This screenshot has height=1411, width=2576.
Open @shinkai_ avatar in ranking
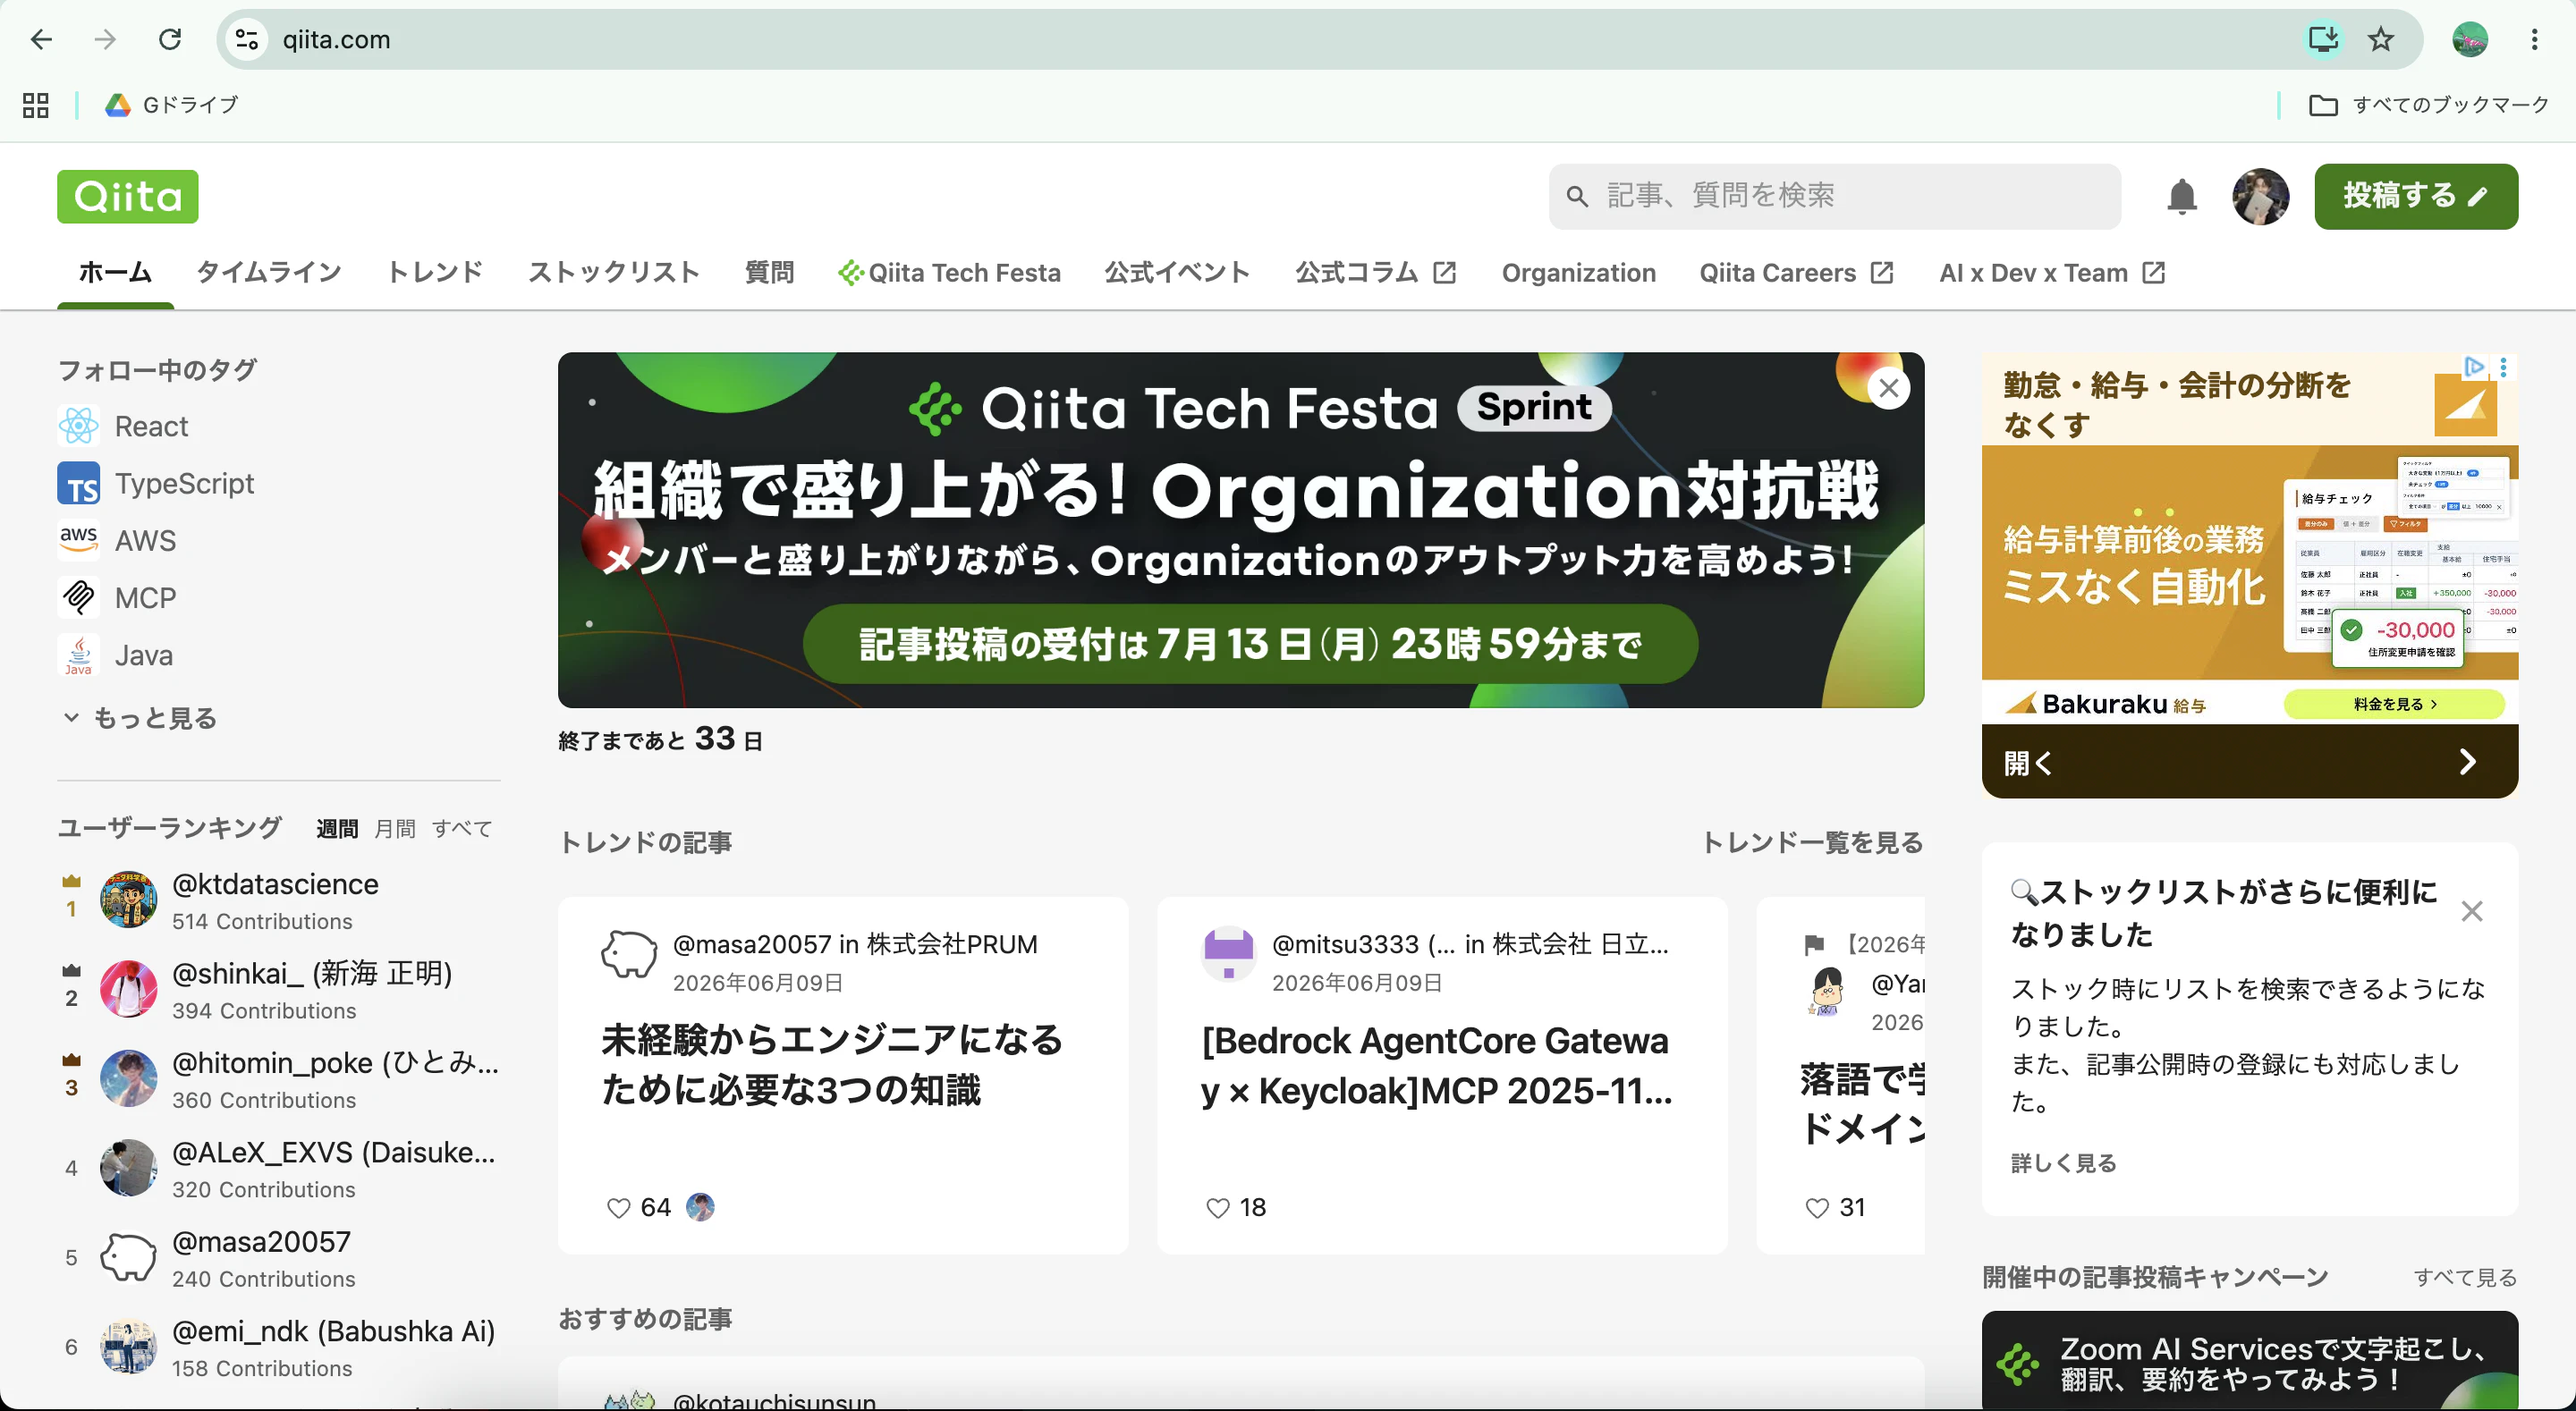click(128, 989)
